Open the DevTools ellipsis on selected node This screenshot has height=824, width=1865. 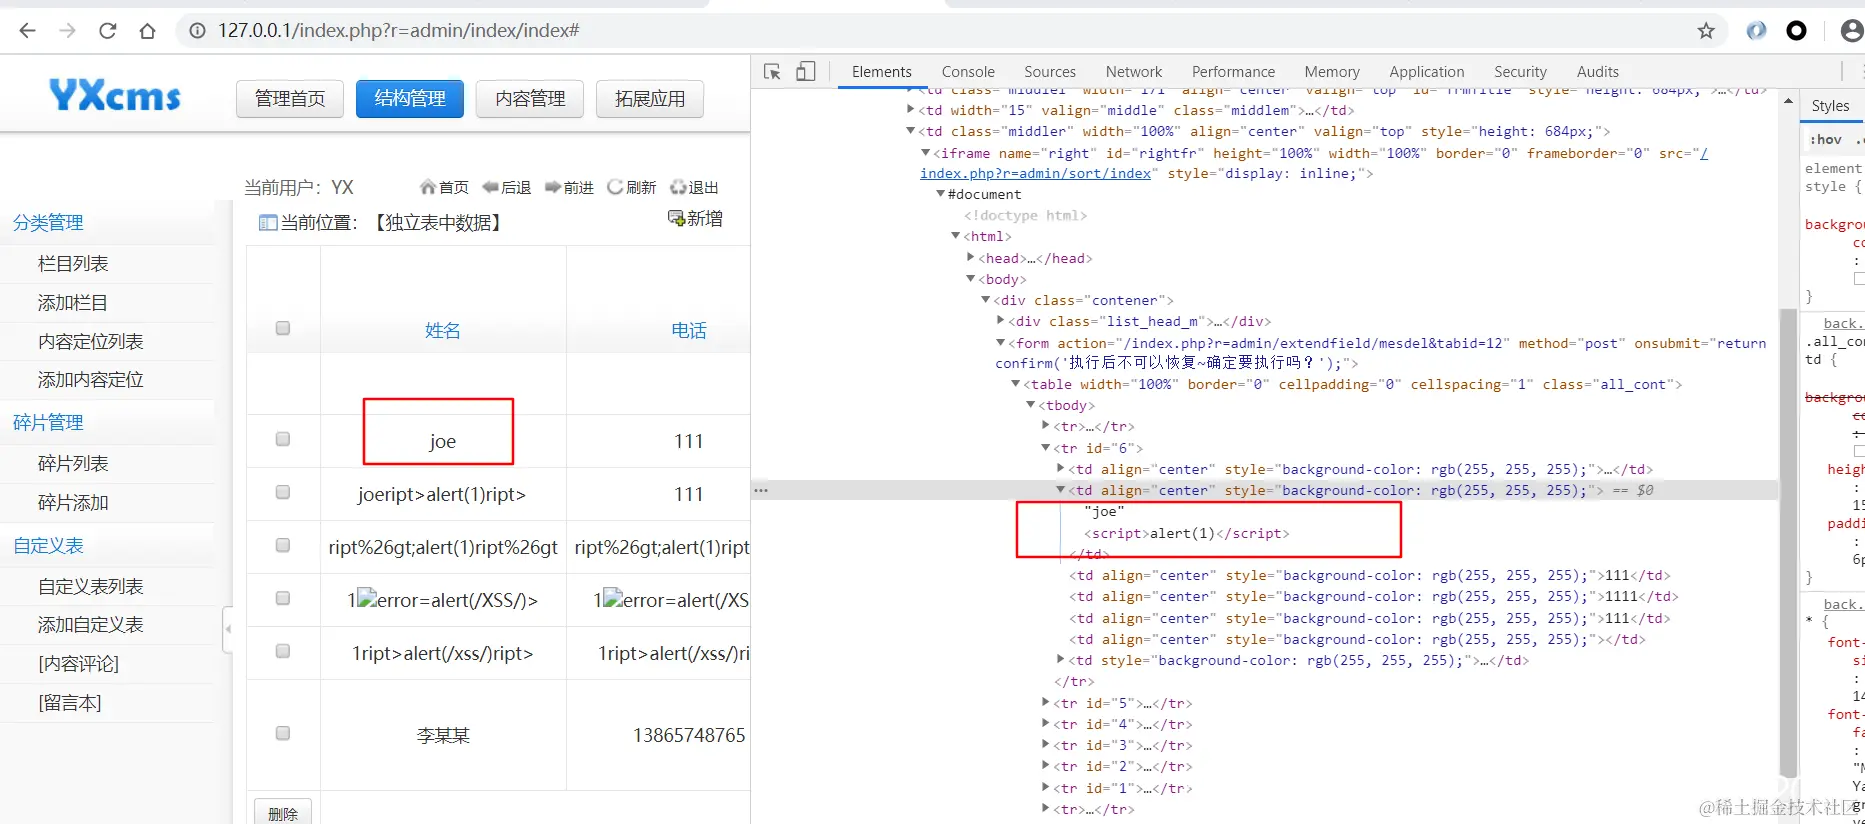[761, 490]
